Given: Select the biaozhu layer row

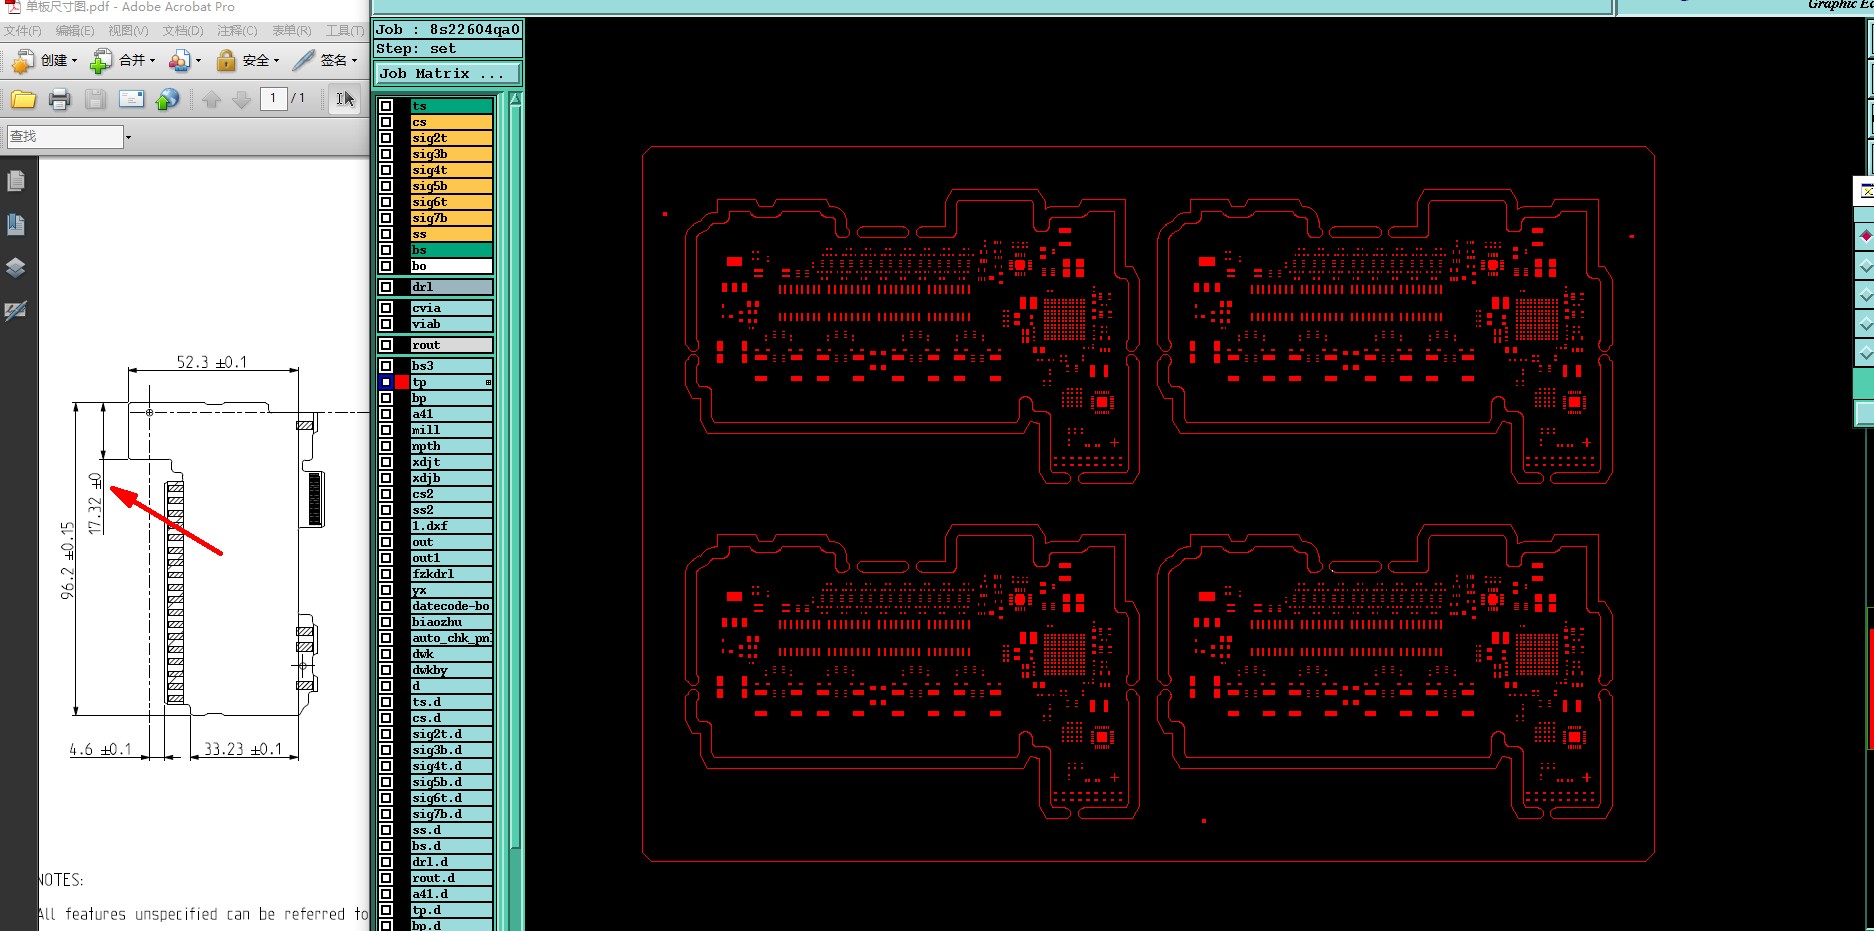Looking at the screenshot, I should tap(451, 622).
